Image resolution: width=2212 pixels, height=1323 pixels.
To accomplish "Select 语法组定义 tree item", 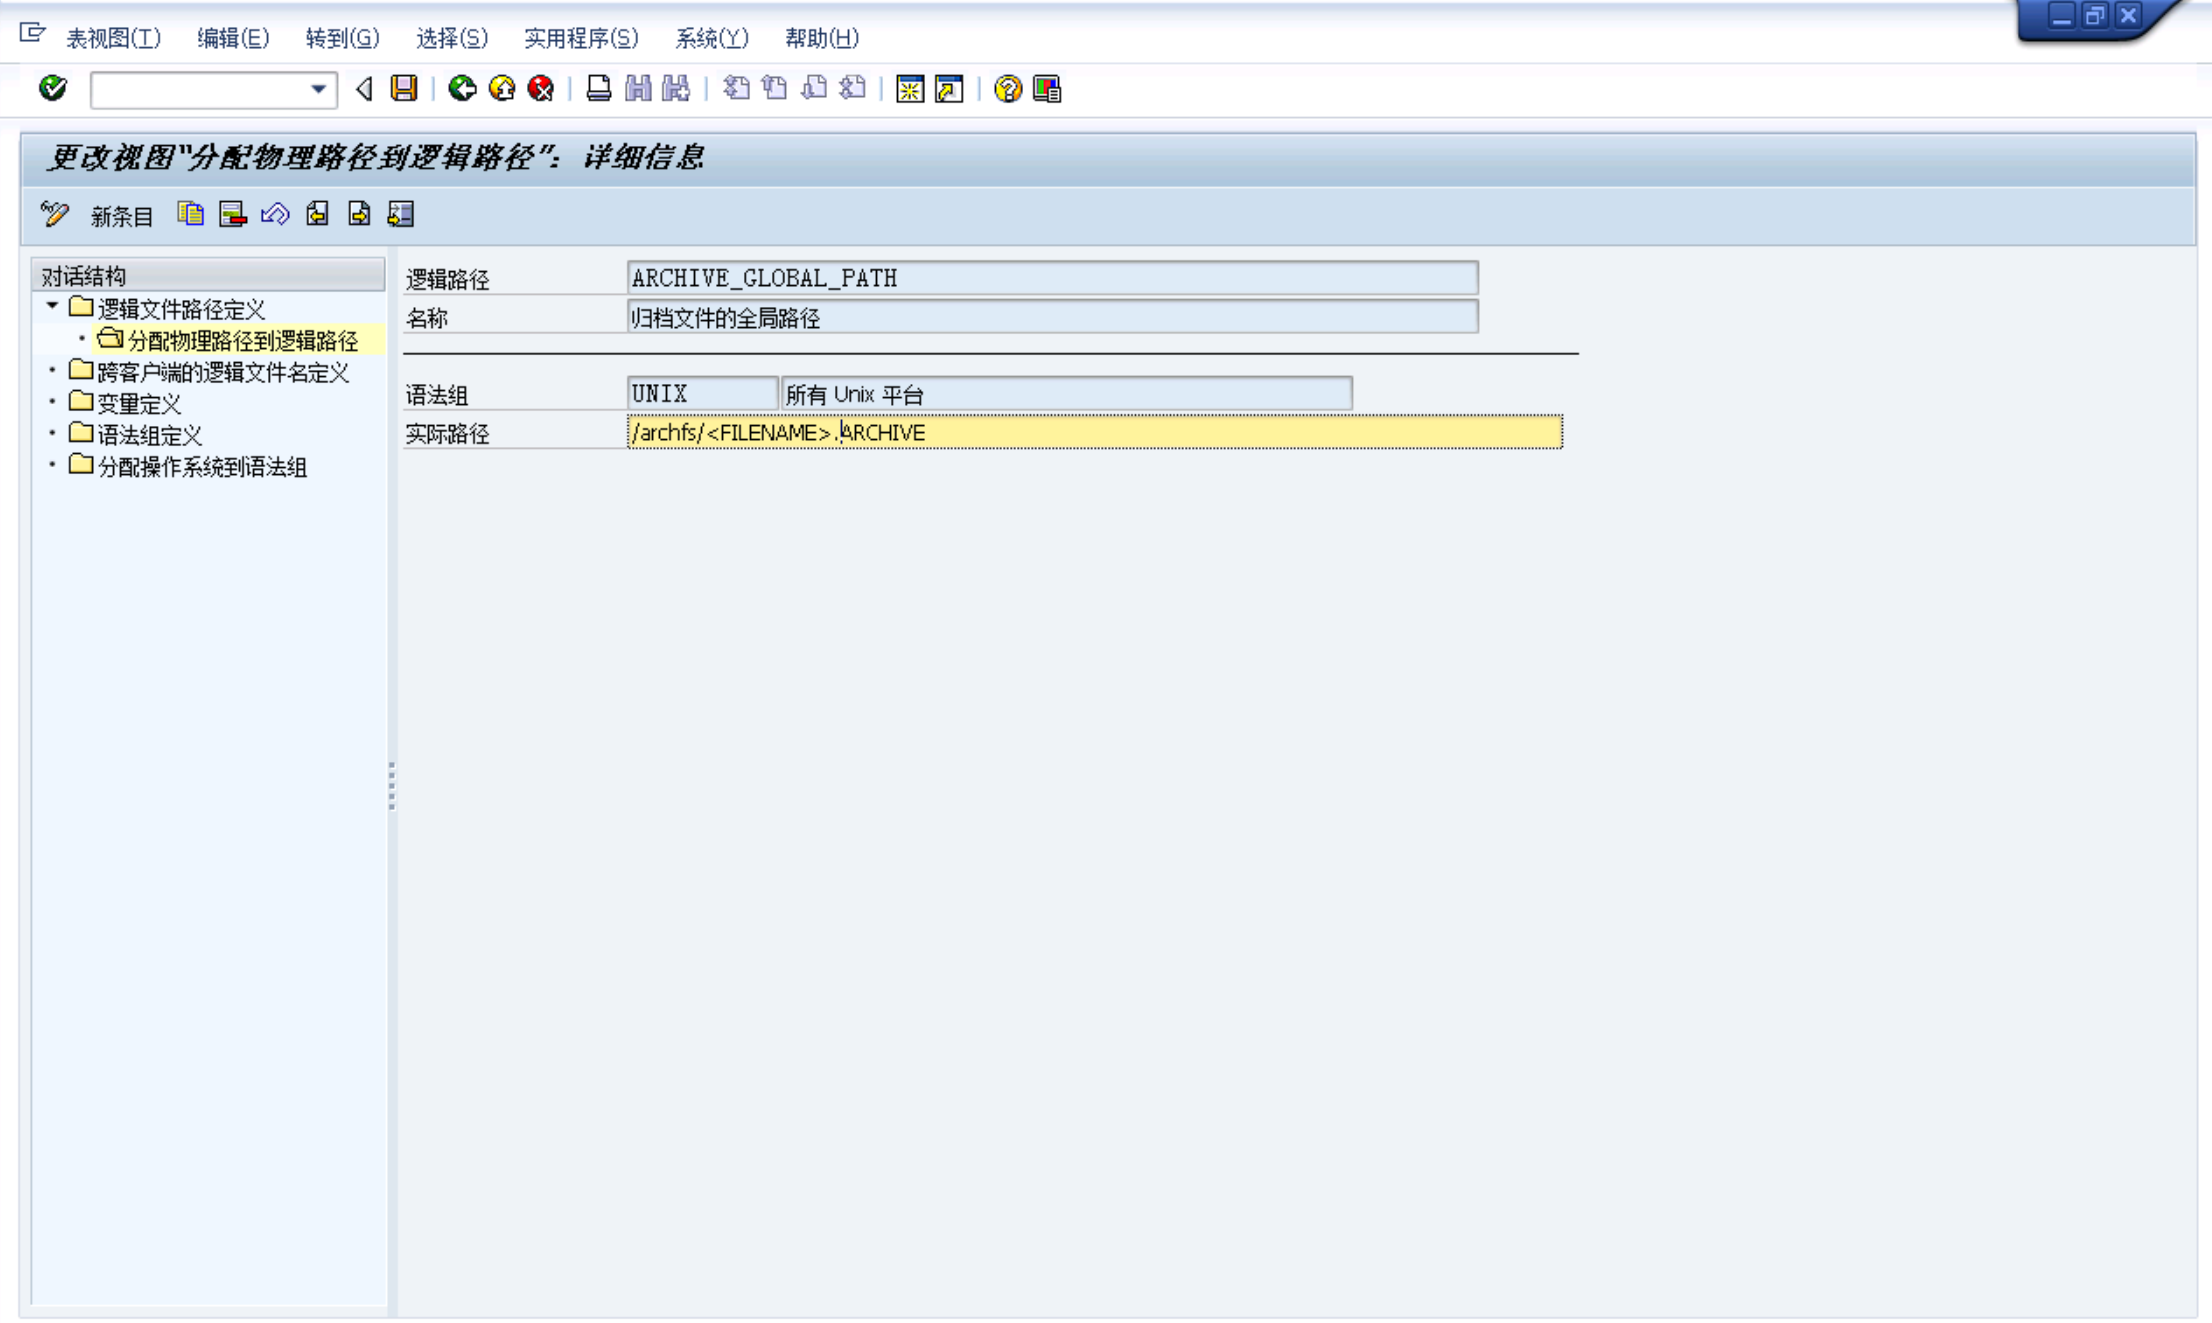I will [149, 436].
